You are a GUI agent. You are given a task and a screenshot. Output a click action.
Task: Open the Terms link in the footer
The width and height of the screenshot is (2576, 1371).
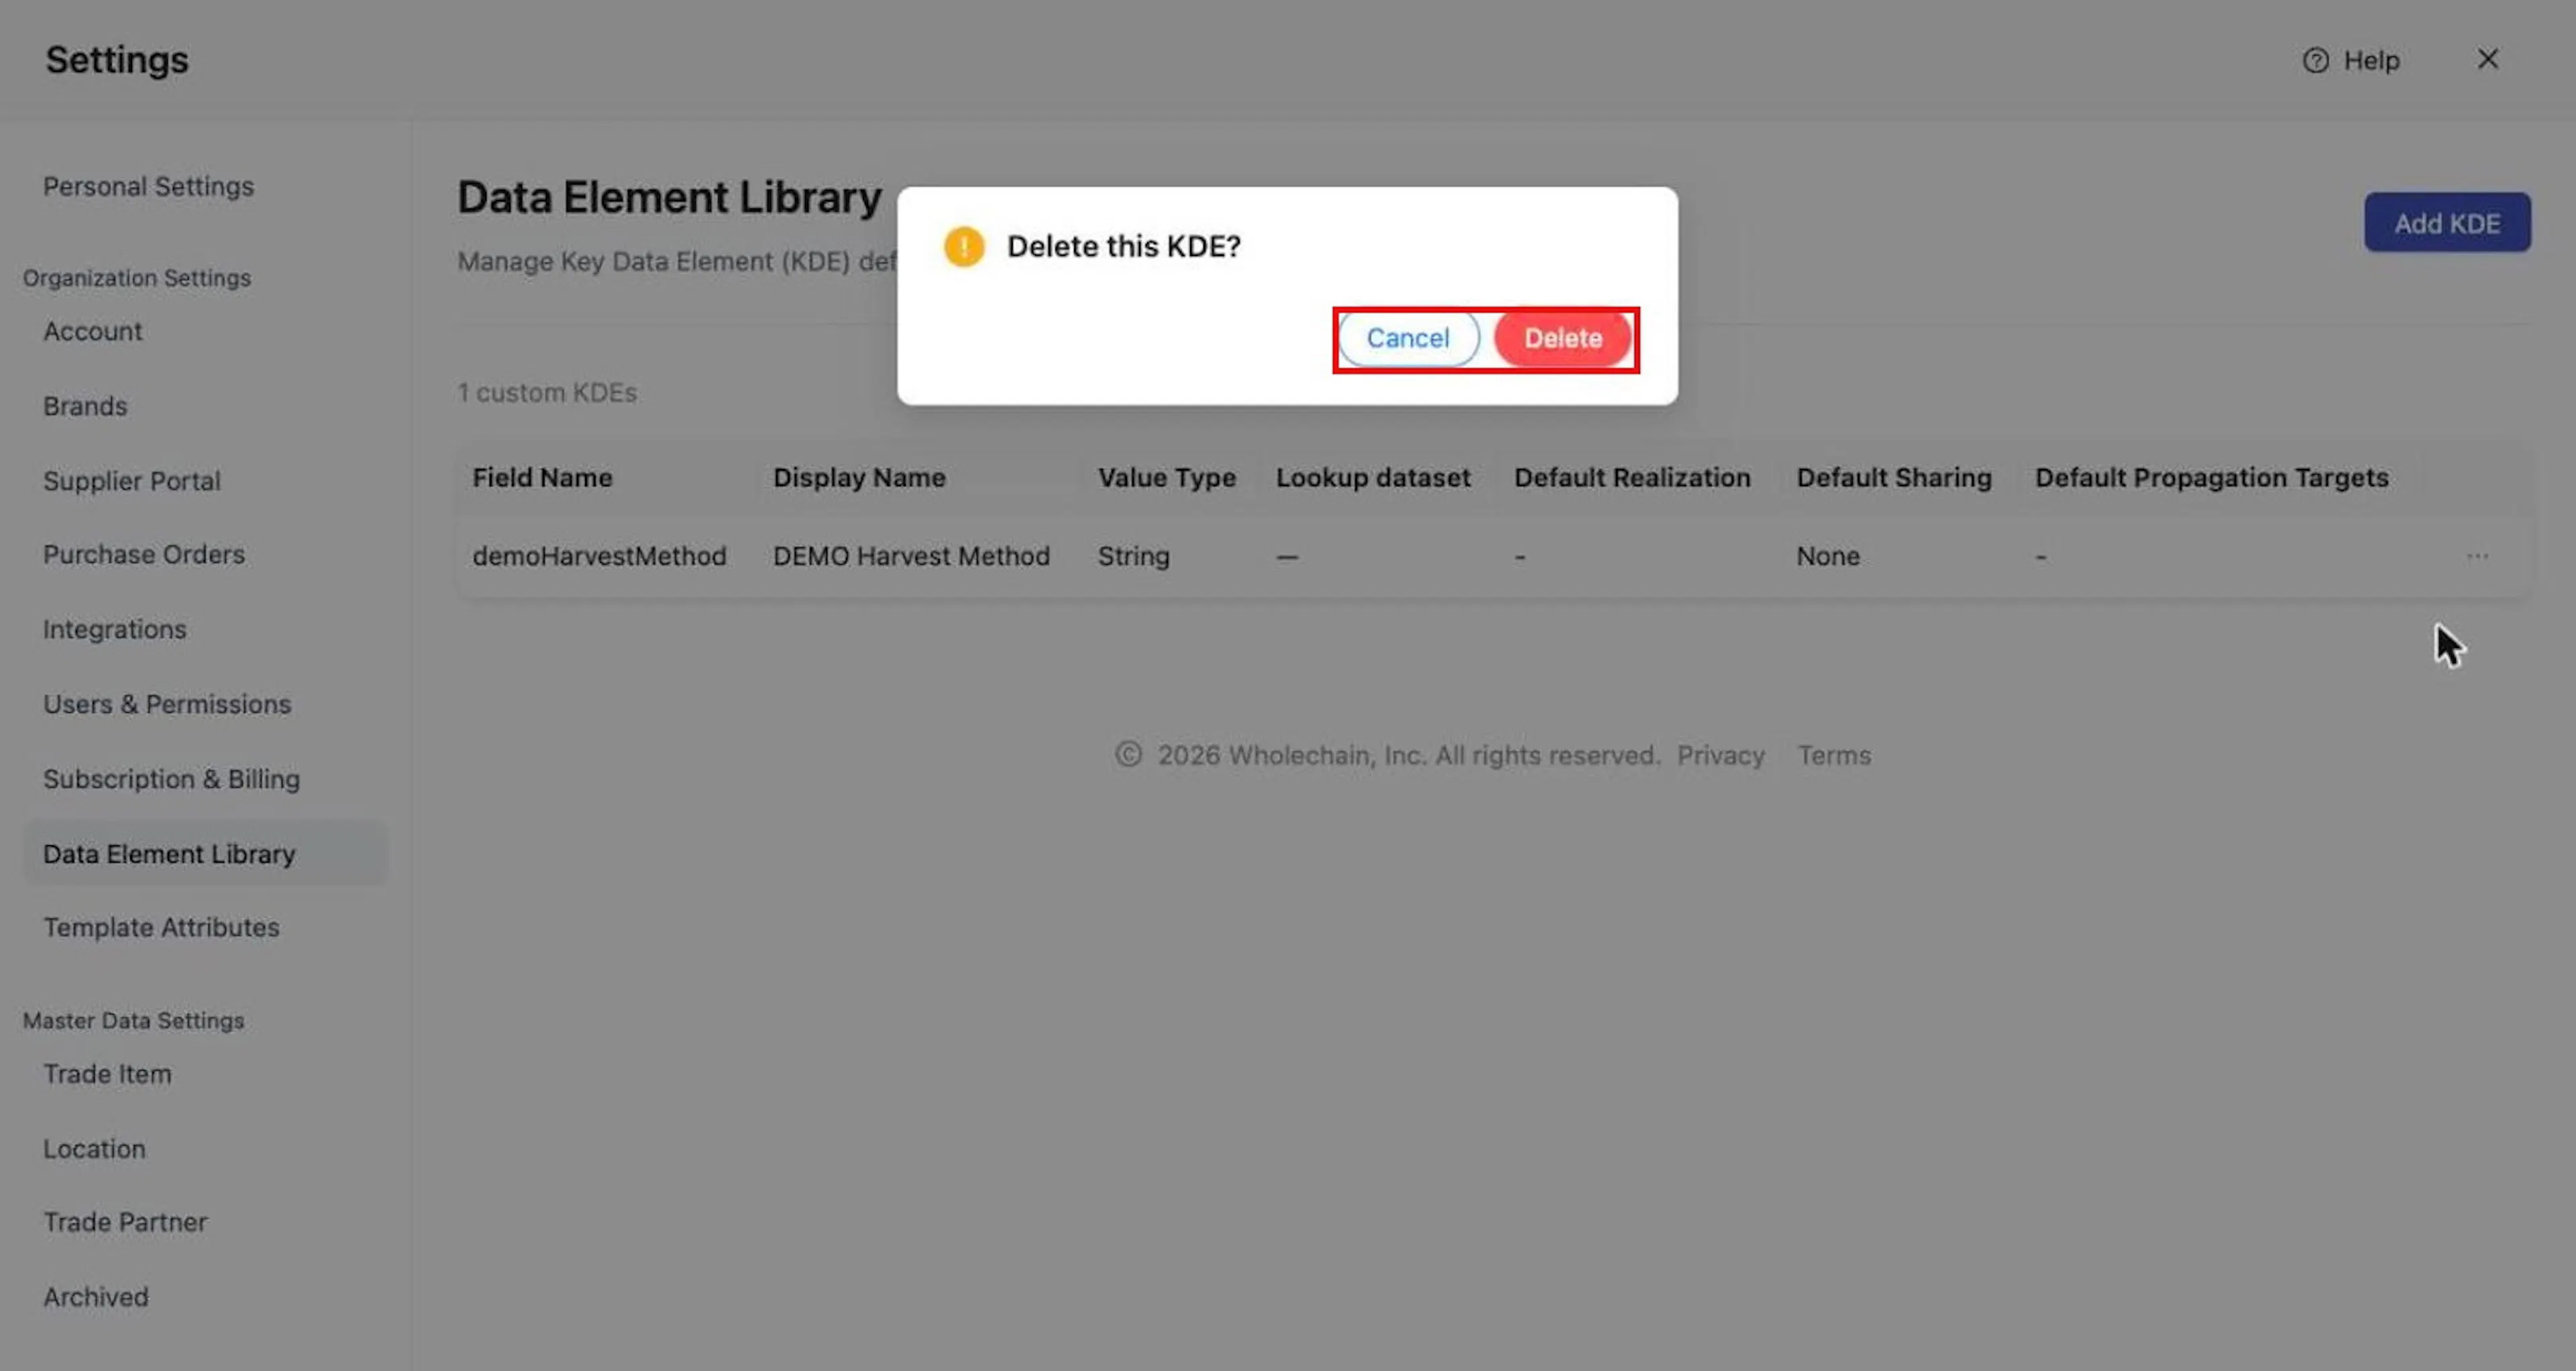point(1834,755)
